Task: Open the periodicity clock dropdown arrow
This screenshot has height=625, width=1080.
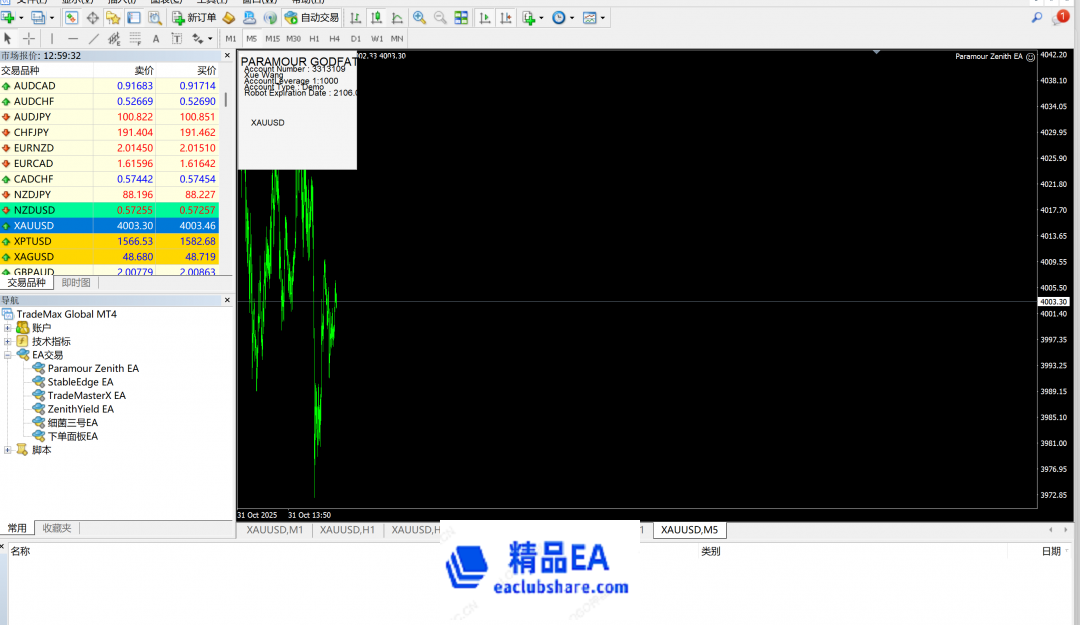Action: coord(571,18)
